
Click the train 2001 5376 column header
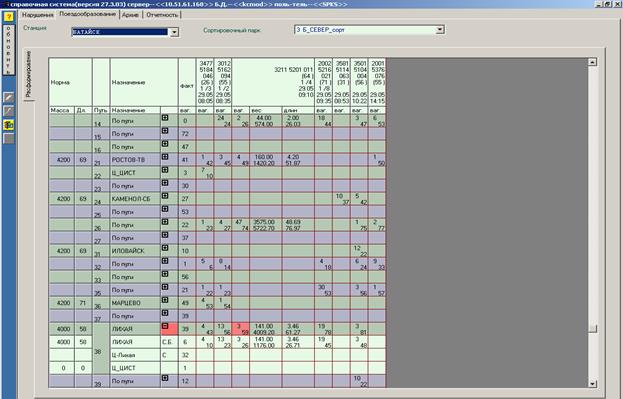click(377, 82)
